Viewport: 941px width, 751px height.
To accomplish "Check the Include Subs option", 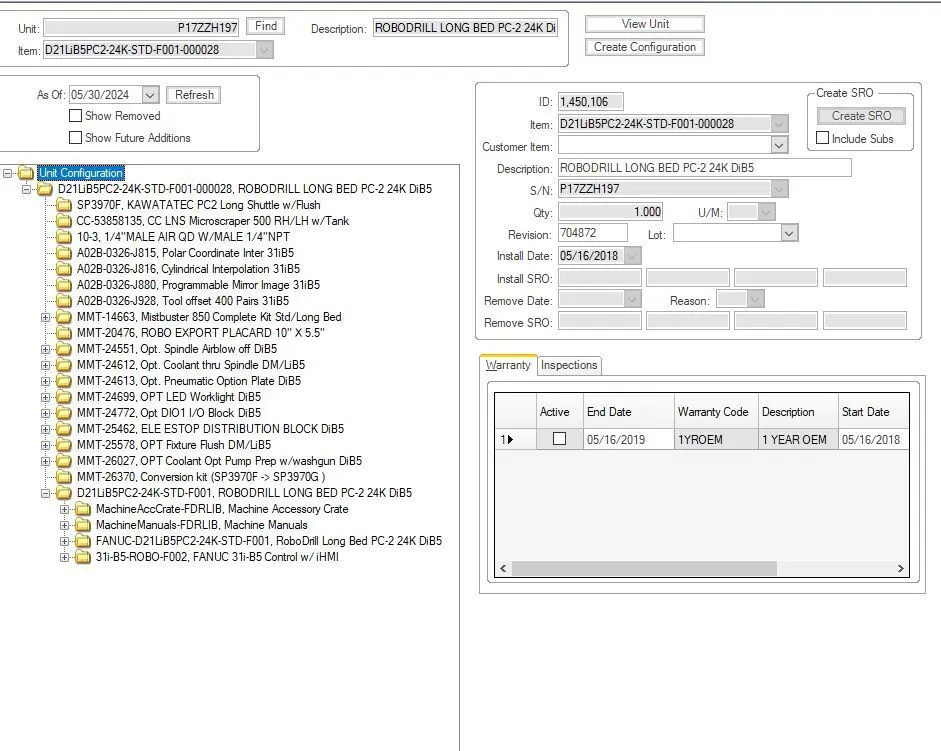I will (x=823, y=139).
